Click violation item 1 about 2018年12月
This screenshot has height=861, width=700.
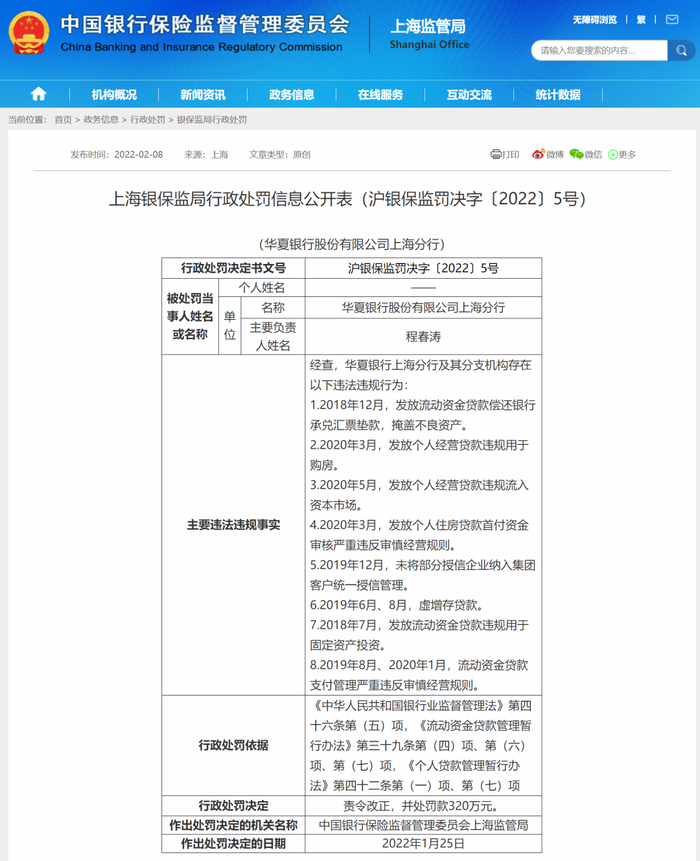click(x=423, y=415)
